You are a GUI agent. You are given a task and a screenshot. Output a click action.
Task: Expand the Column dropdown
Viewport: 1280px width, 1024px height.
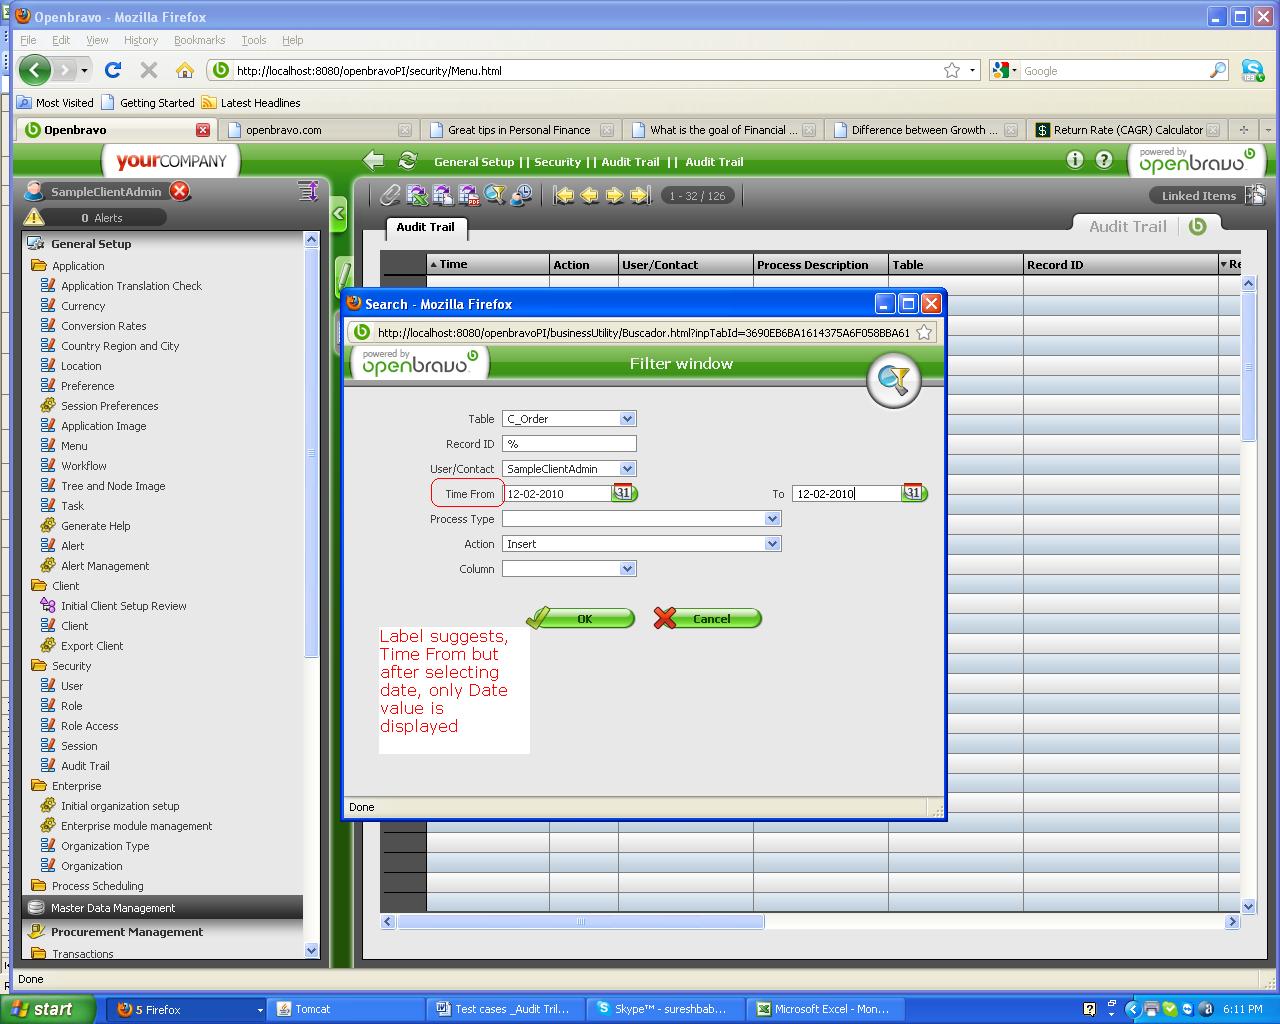coord(627,569)
